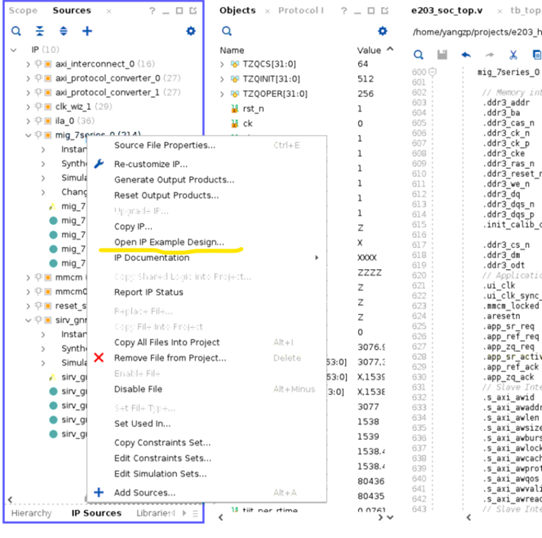Click the Objects horizontal scrollbar right arrow
Screen dimensions: 542x538
[x=381, y=518]
